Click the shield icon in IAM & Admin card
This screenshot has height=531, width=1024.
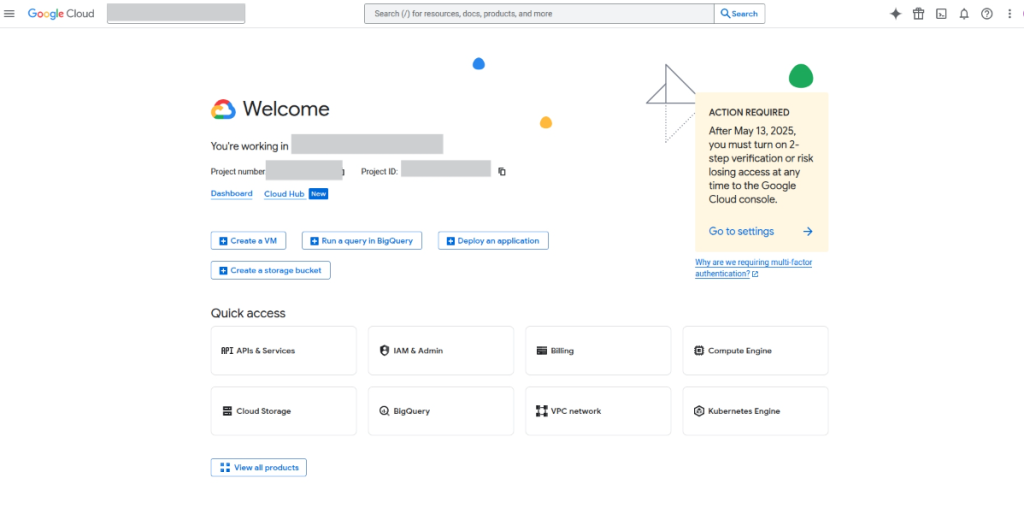point(384,351)
